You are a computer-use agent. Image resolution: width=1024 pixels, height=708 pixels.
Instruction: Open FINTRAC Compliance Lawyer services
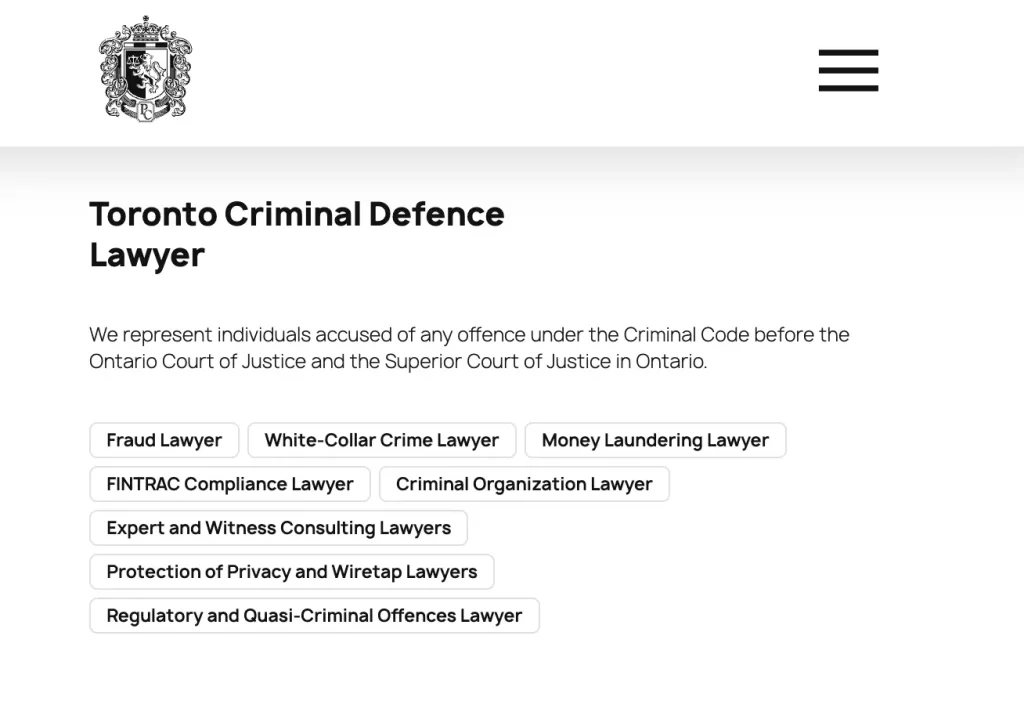[x=229, y=484]
